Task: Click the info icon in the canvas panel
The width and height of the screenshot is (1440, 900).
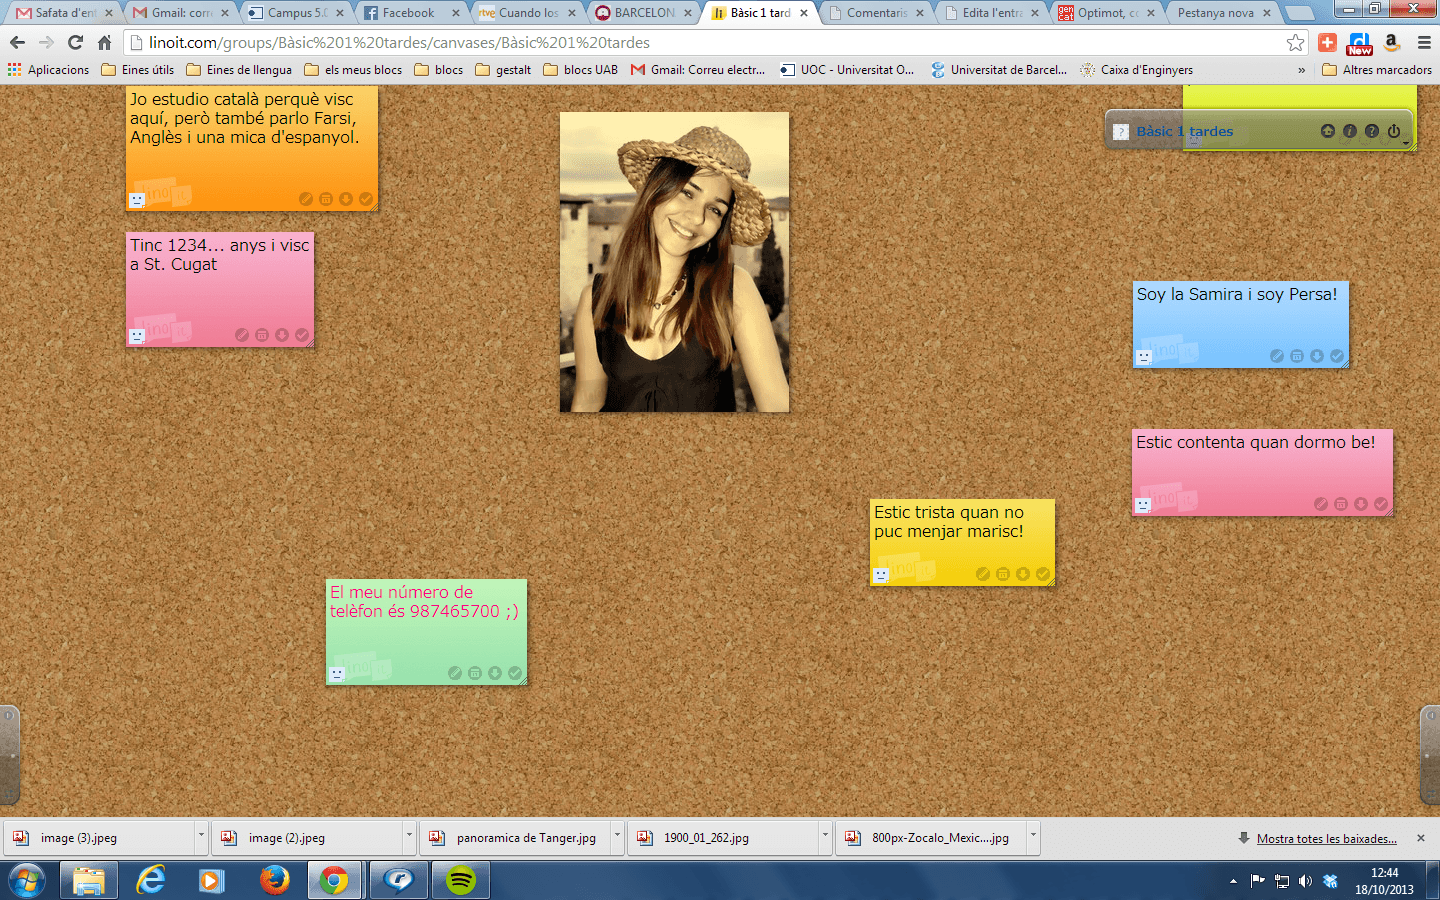Action: [x=1350, y=131]
